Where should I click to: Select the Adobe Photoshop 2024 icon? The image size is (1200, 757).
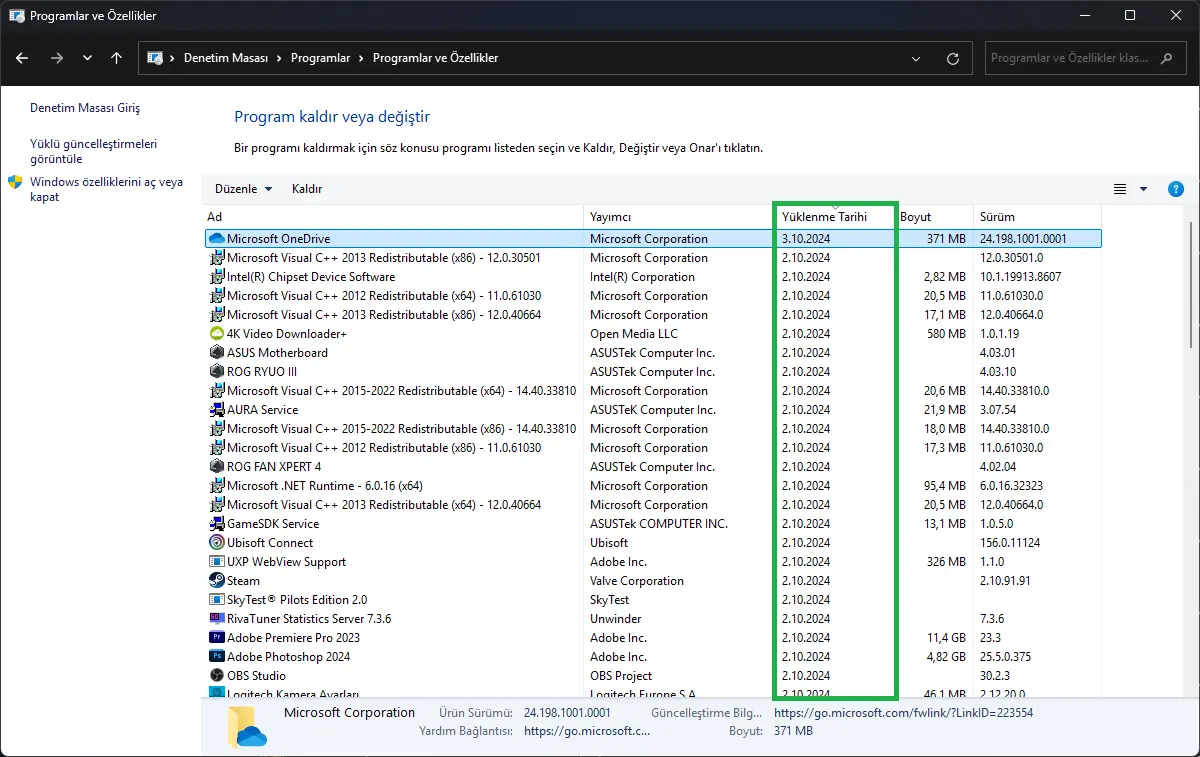(x=217, y=657)
